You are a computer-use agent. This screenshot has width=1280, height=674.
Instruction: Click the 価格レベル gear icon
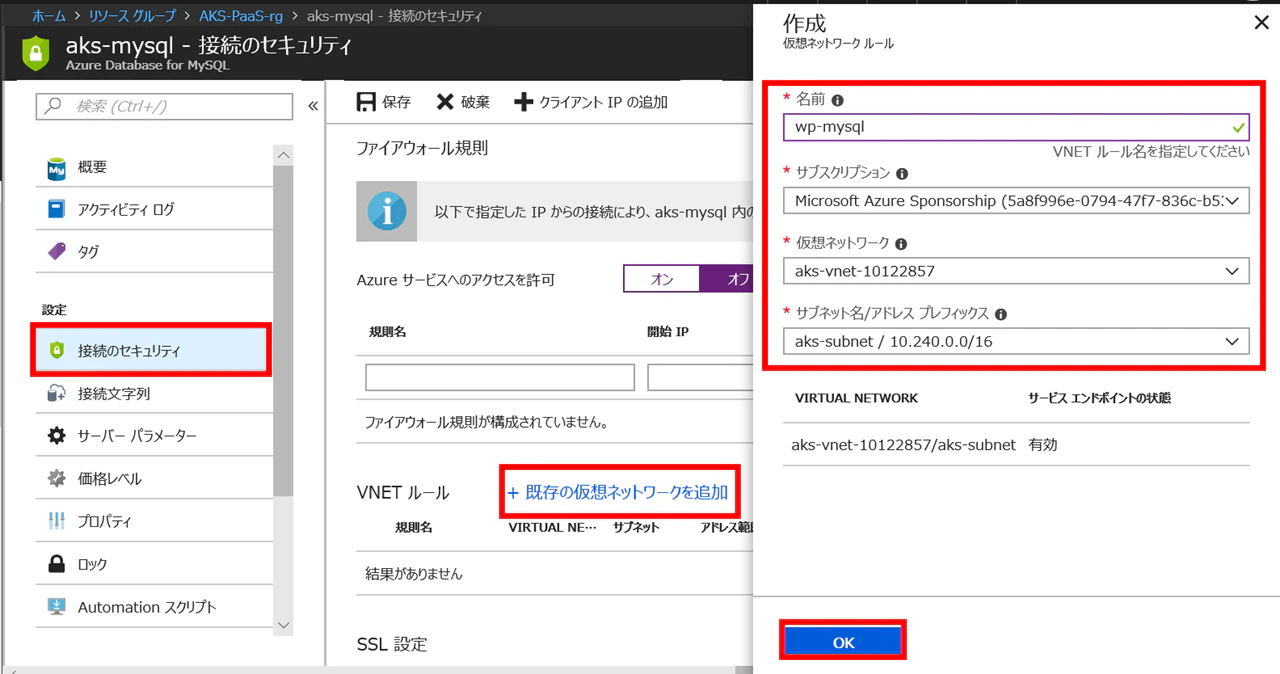(x=57, y=479)
